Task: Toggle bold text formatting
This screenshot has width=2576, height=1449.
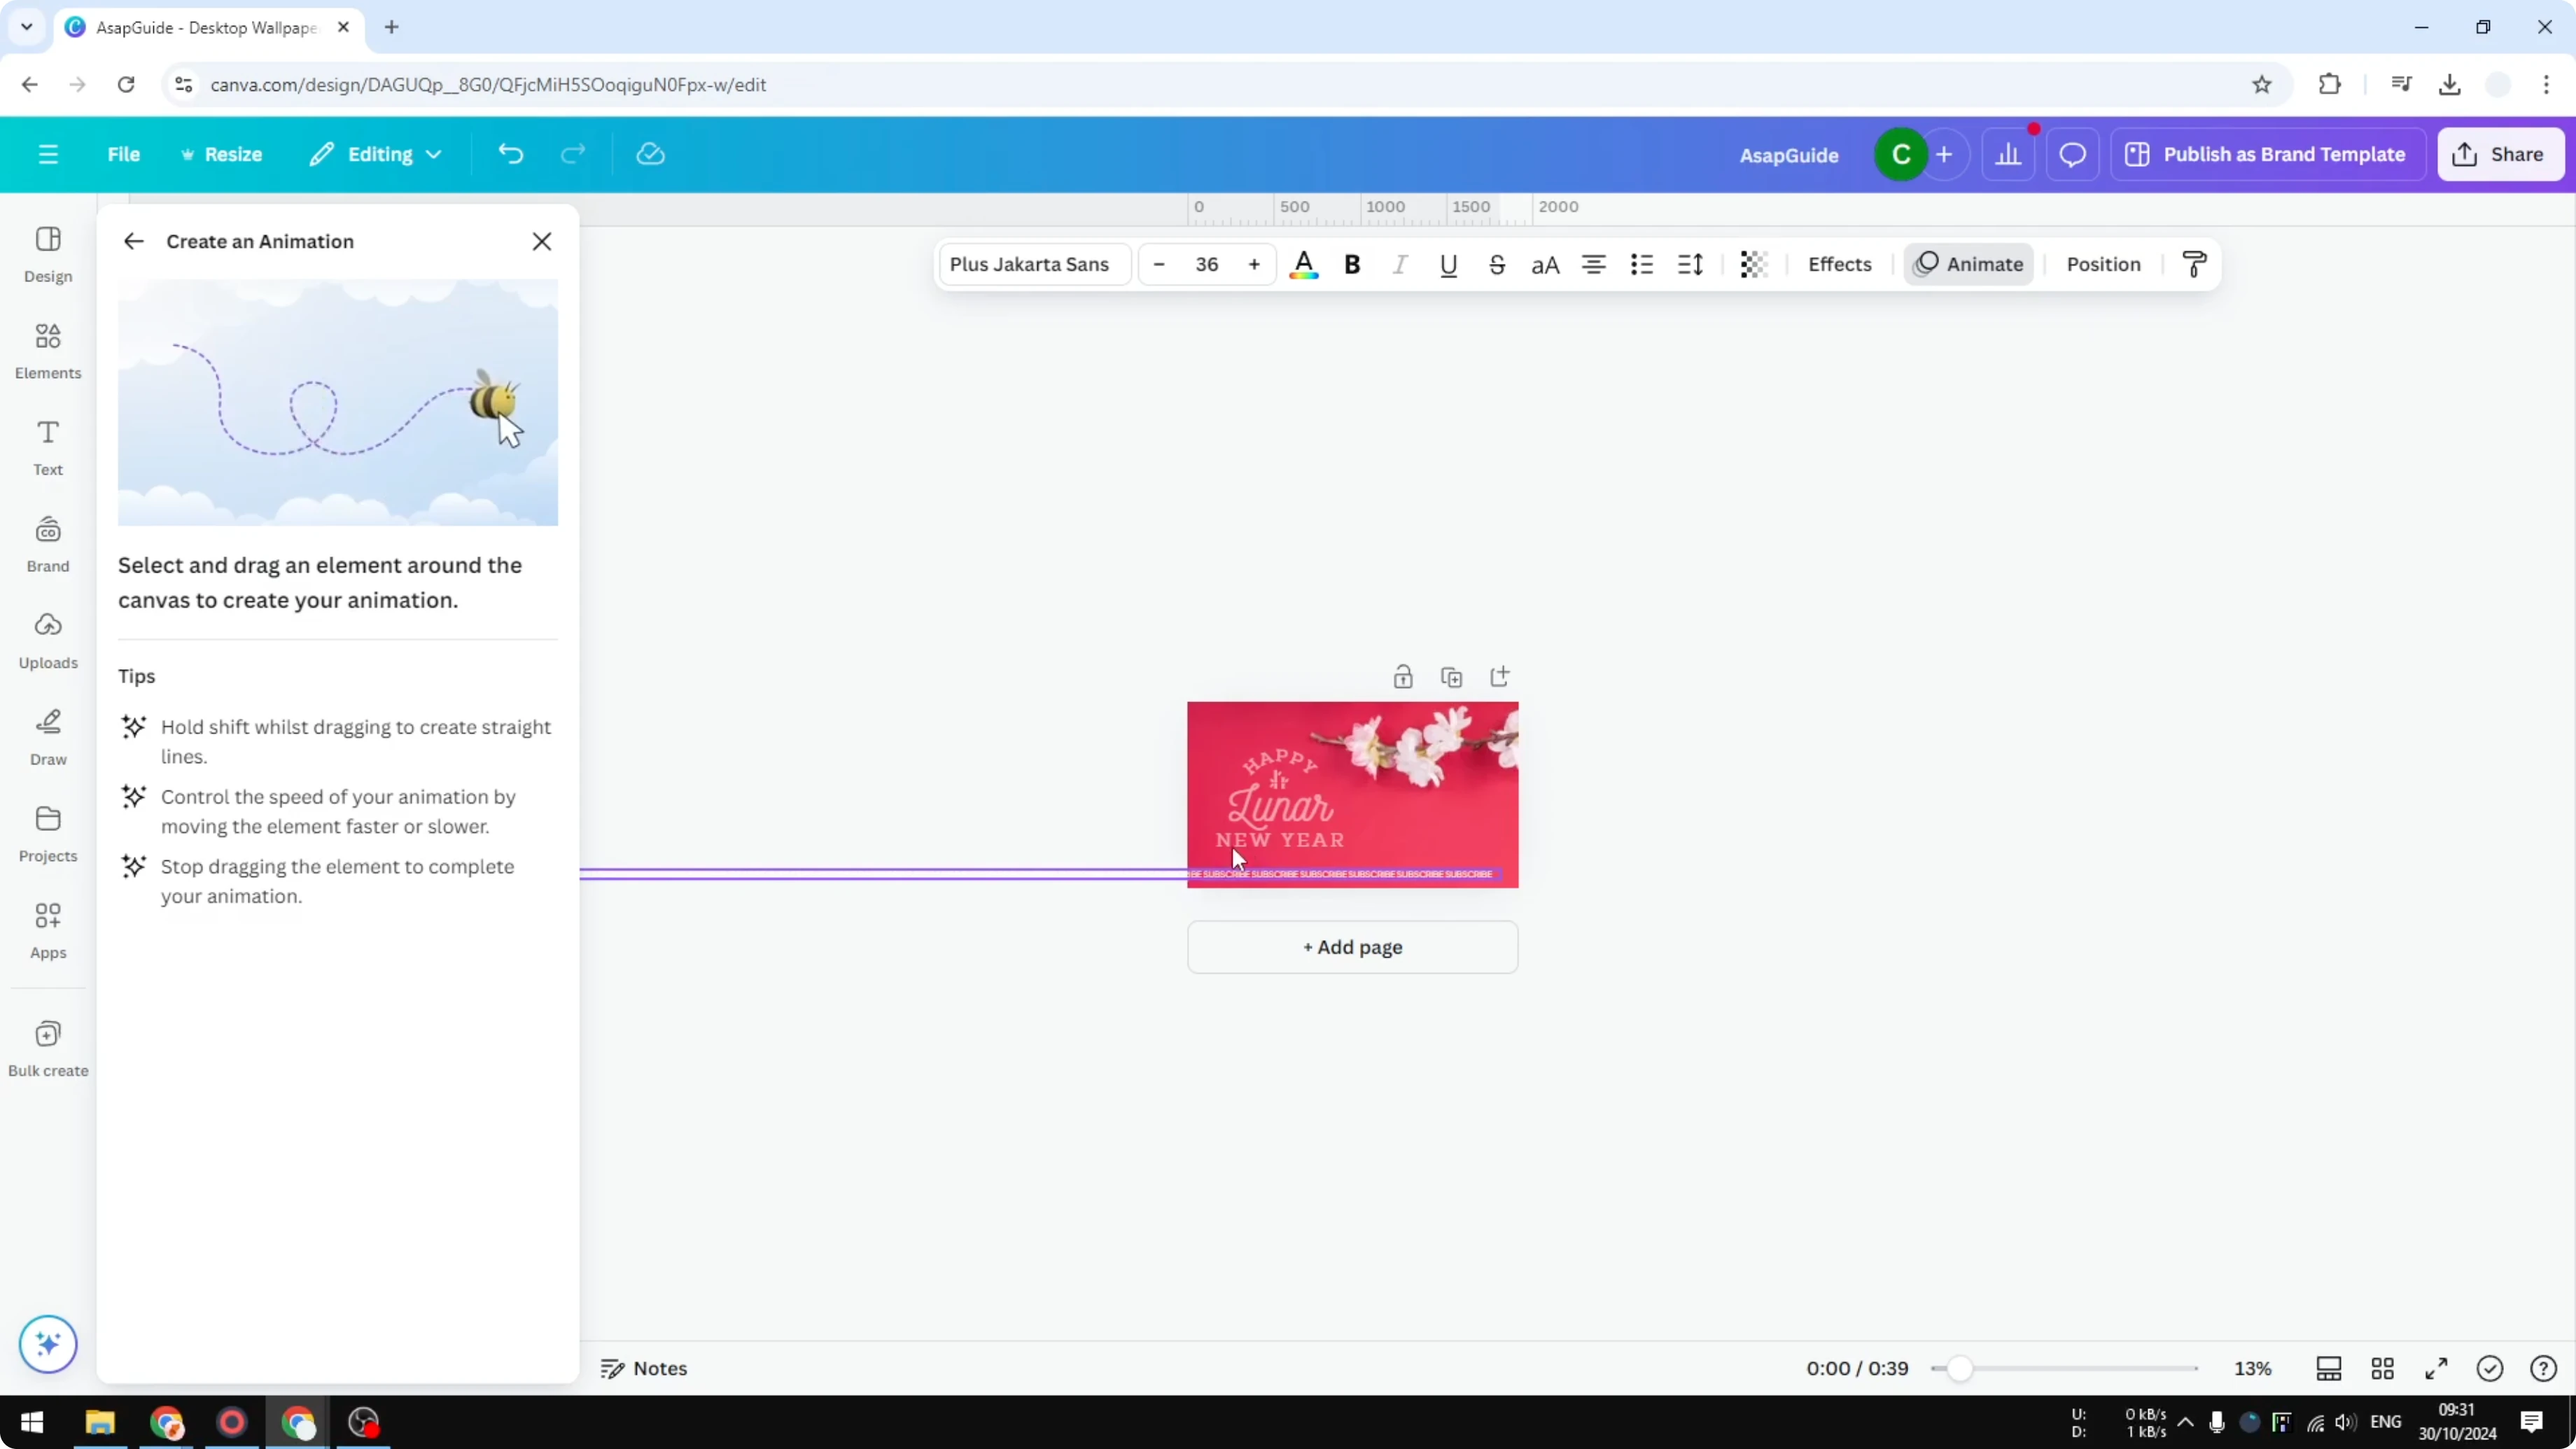Action: [x=1352, y=264]
